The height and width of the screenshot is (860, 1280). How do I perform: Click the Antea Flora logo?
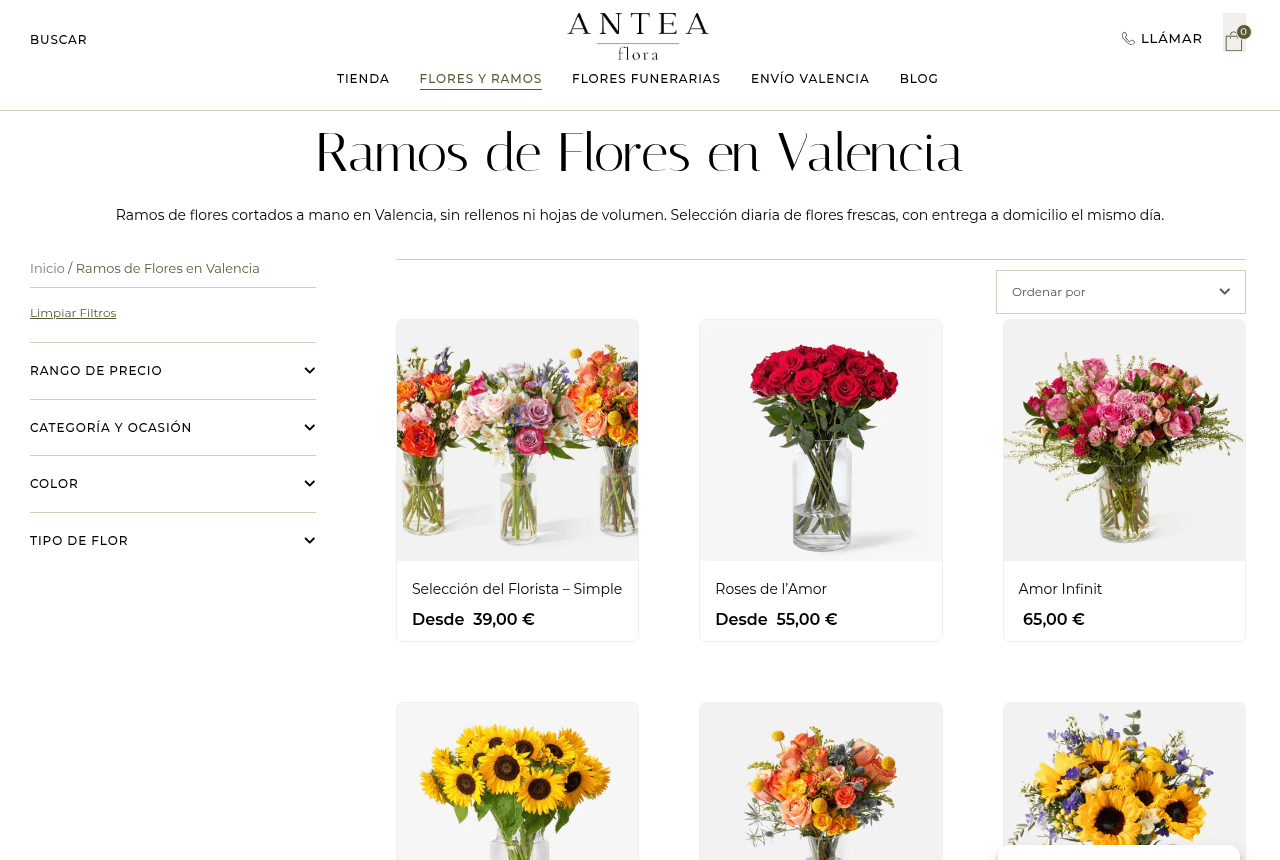click(x=638, y=37)
